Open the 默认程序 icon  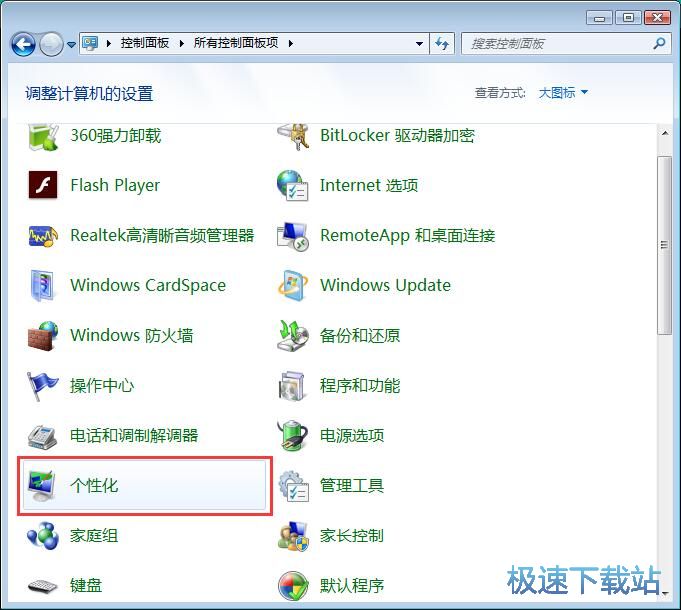(293, 586)
